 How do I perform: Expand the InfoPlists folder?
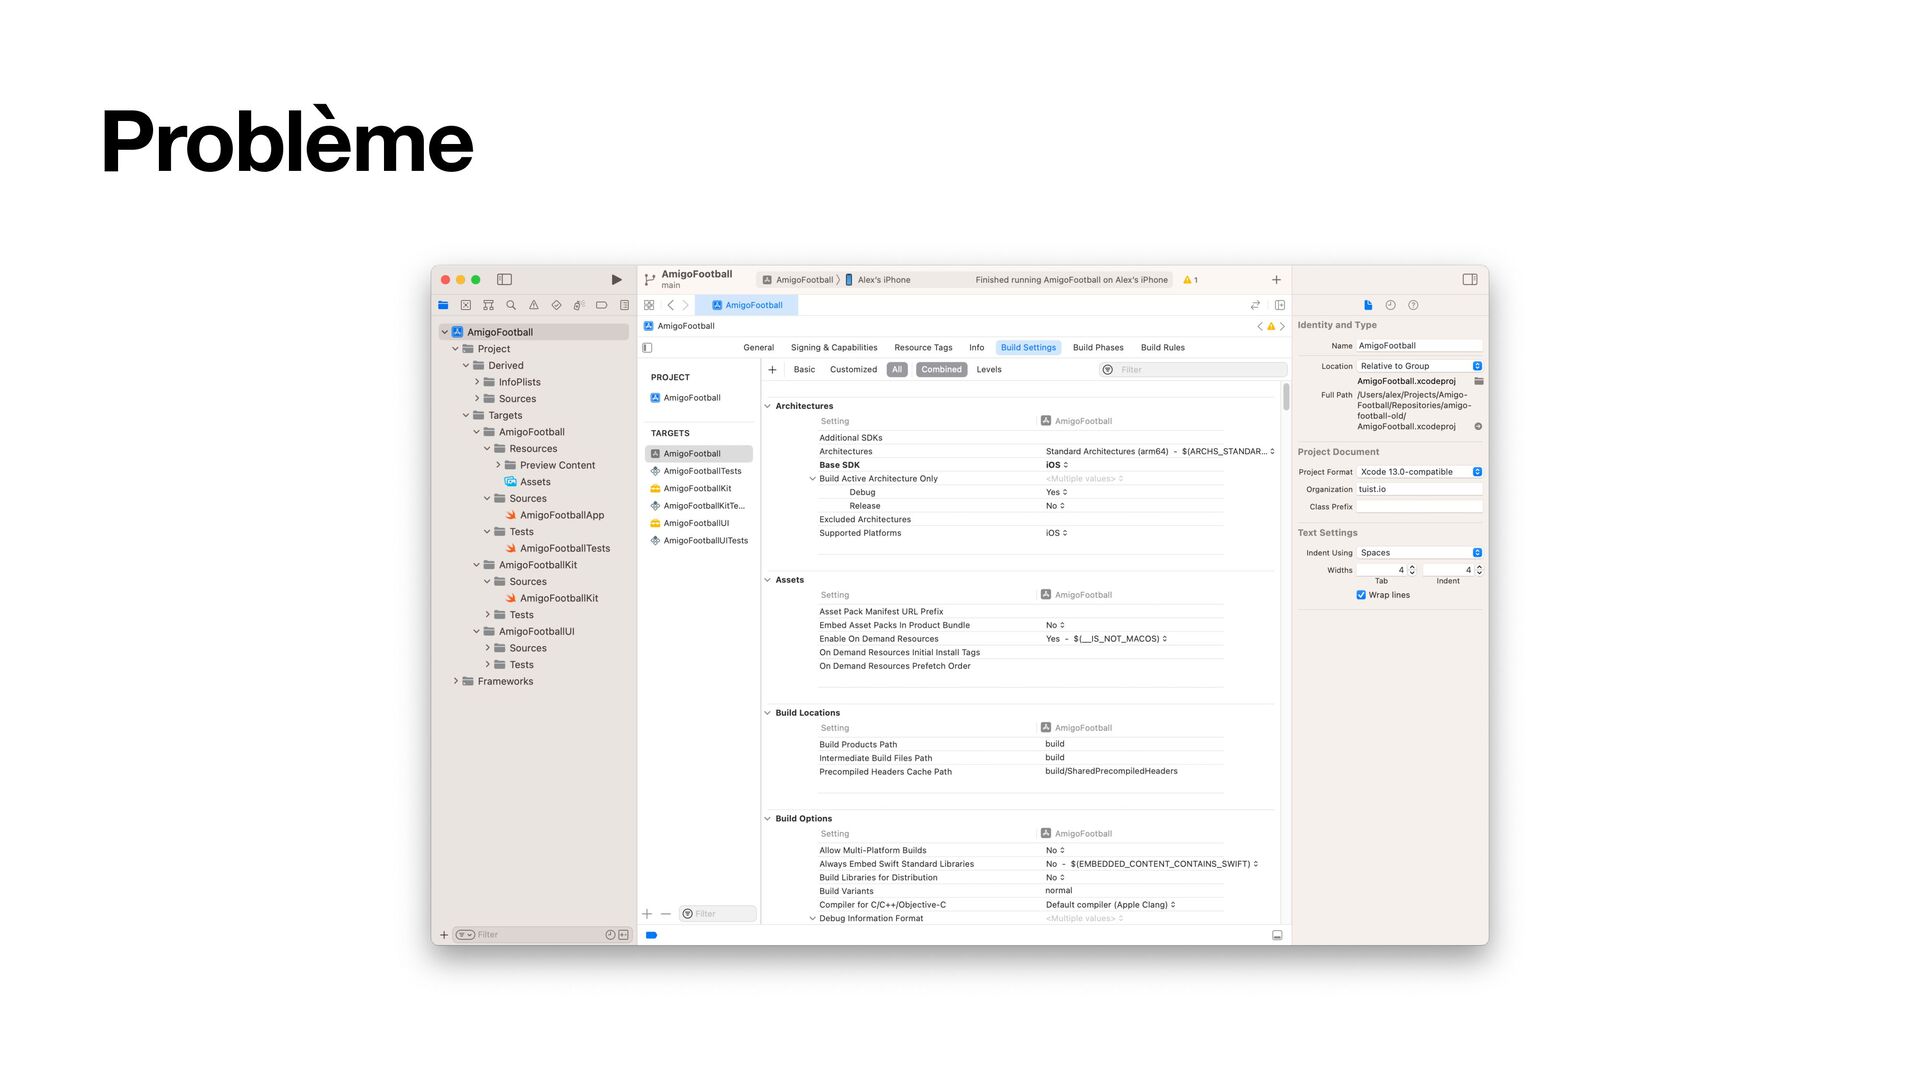(x=477, y=382)
